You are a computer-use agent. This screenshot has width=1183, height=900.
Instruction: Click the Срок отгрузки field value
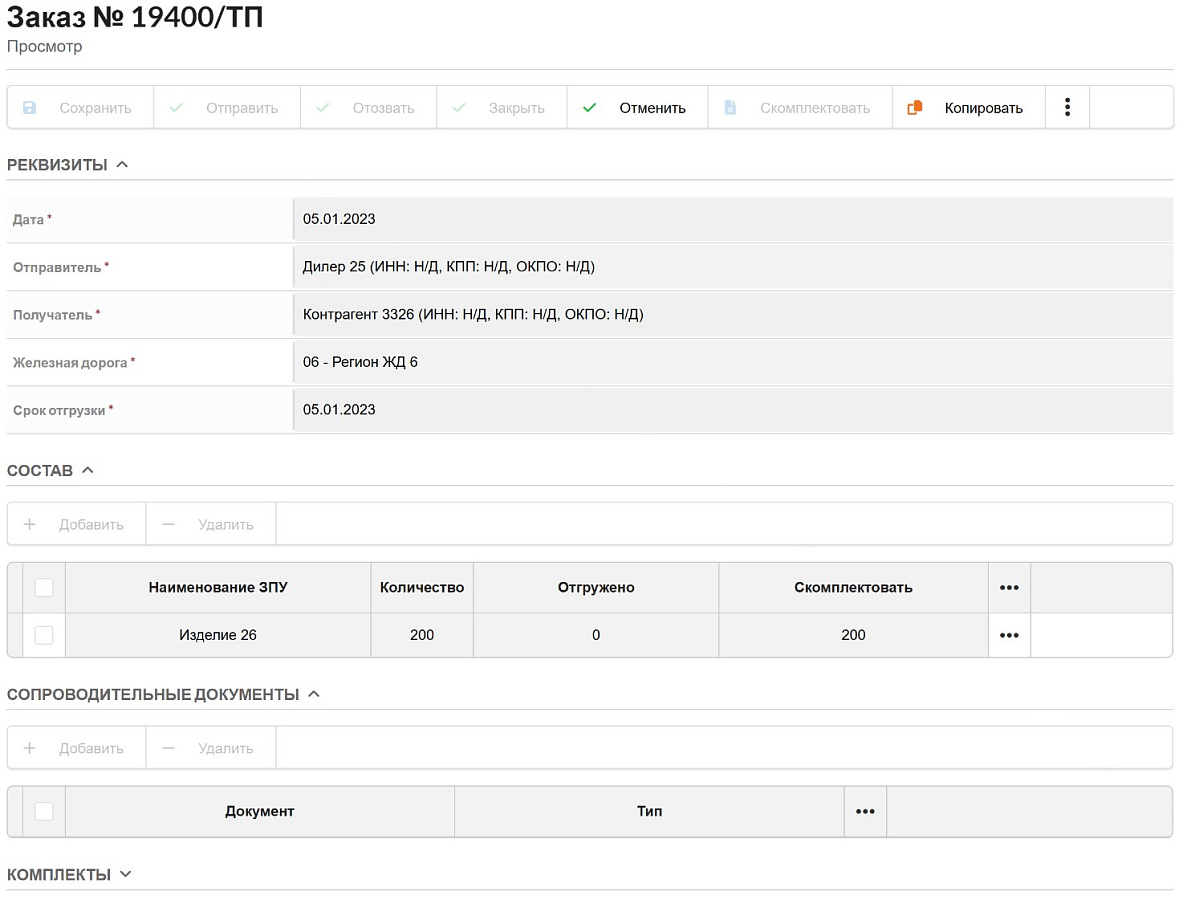coord(733,410)
